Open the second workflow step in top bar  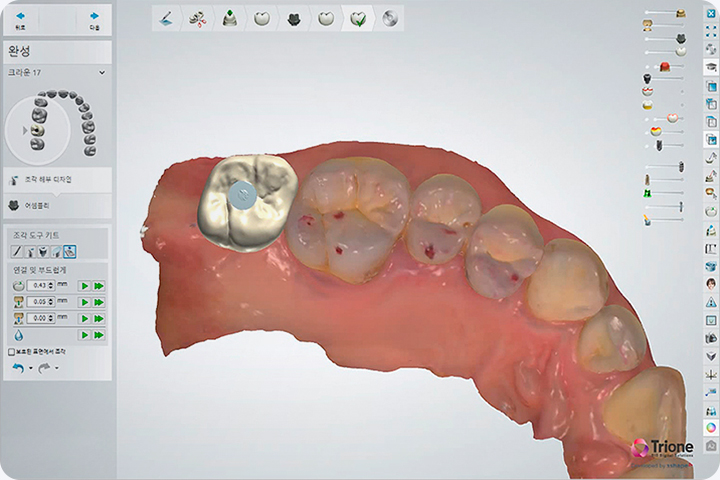[x=198, y=19]
